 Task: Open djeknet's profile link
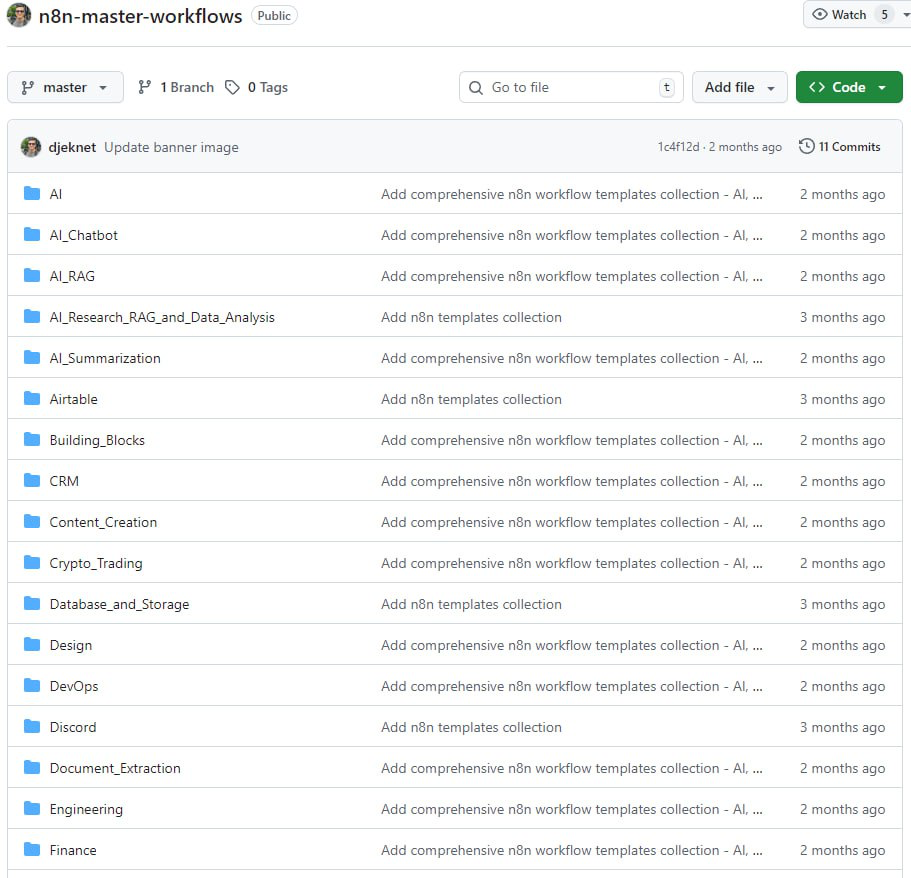pyautogui.click(x=72, y=147)
